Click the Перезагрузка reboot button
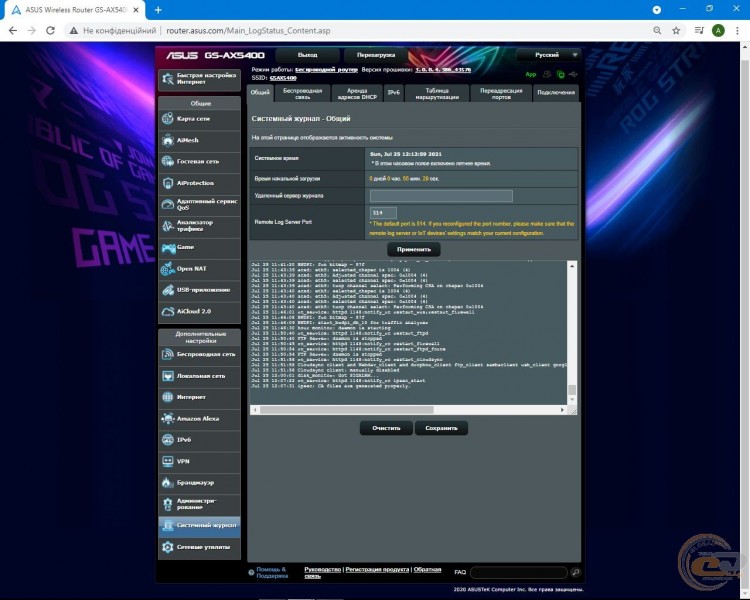Screen dimensions: 750x600 [375, 55]
